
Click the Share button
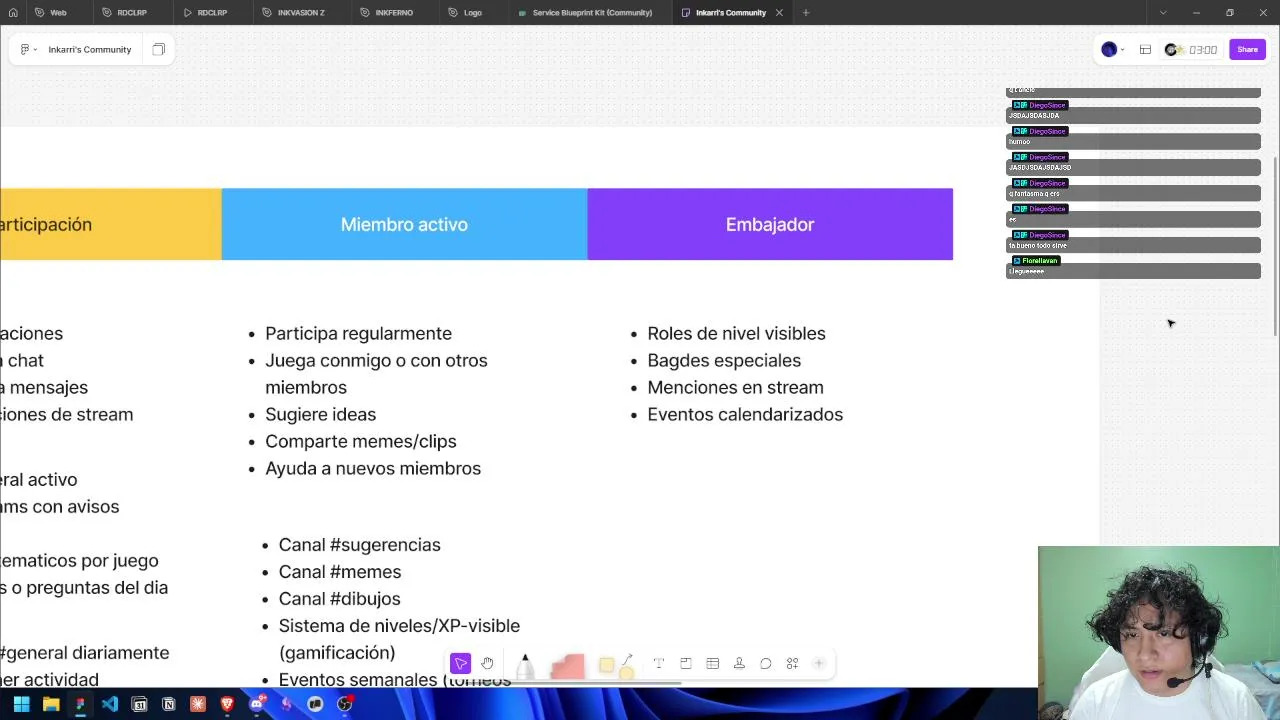[1247, 49]
